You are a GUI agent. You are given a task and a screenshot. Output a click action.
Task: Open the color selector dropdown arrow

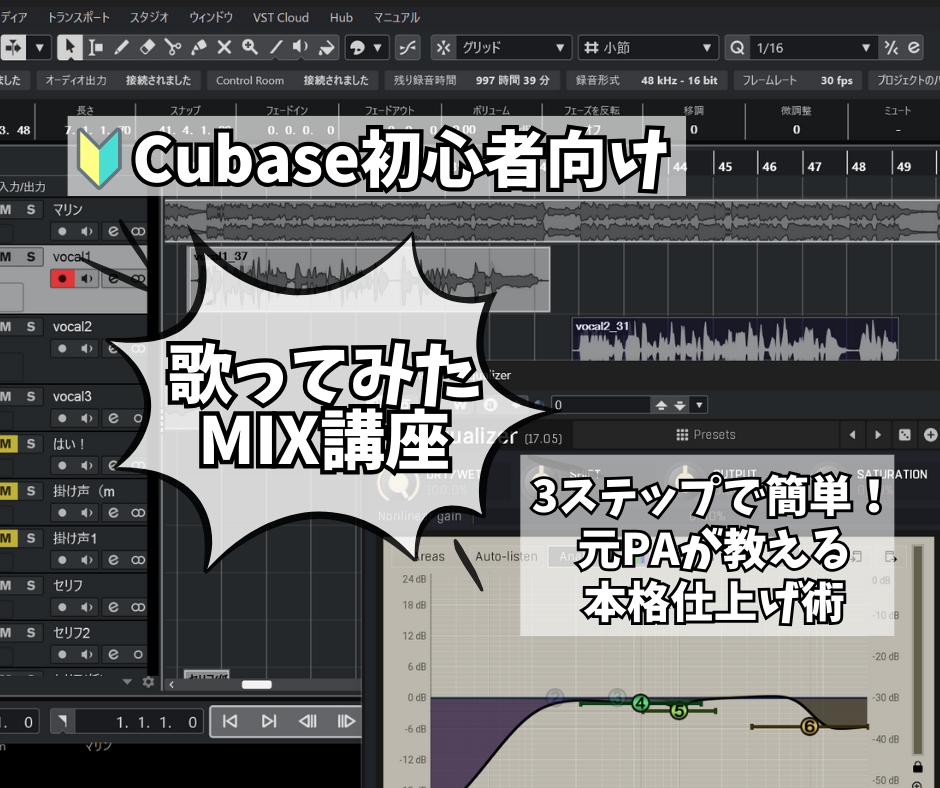[x=378, y=47]
